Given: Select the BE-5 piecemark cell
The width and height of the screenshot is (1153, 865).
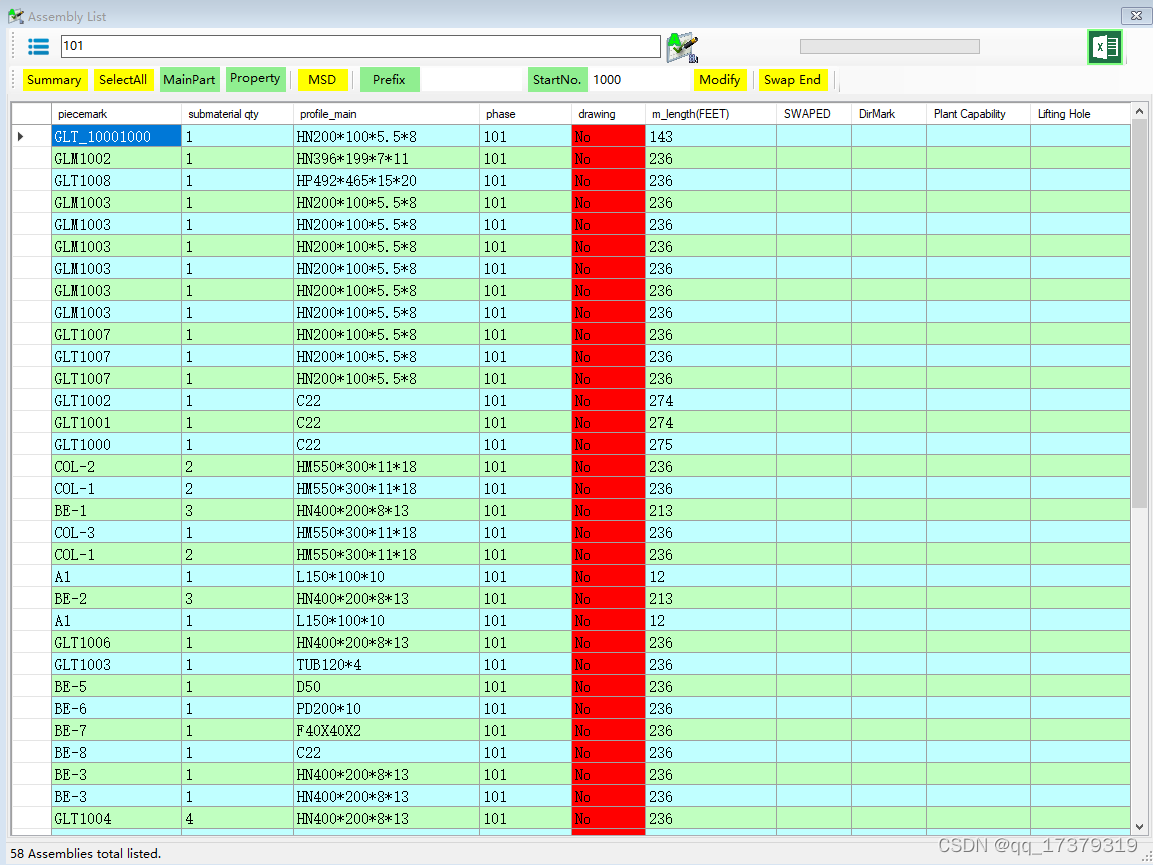Looking at the screenshot, I should 116,687.
